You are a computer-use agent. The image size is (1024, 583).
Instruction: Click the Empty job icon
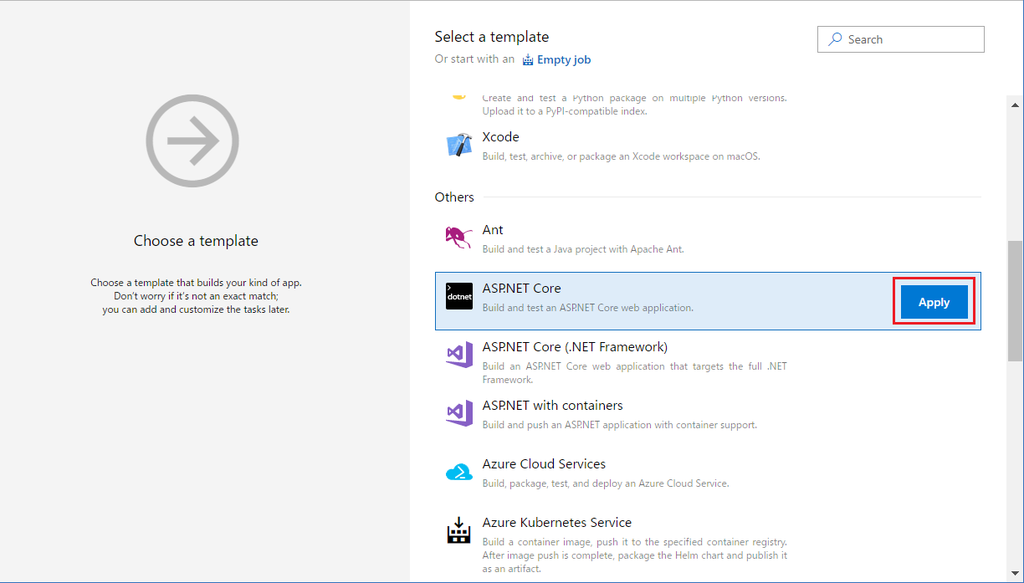click(528, 60)
